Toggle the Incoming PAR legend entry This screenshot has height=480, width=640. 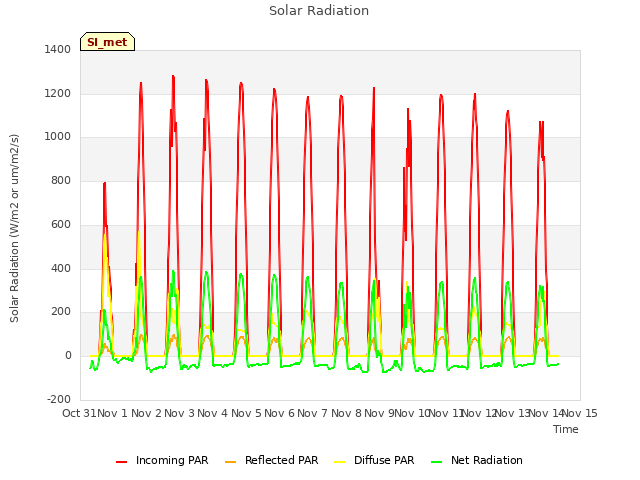click(x=162, y=460)
